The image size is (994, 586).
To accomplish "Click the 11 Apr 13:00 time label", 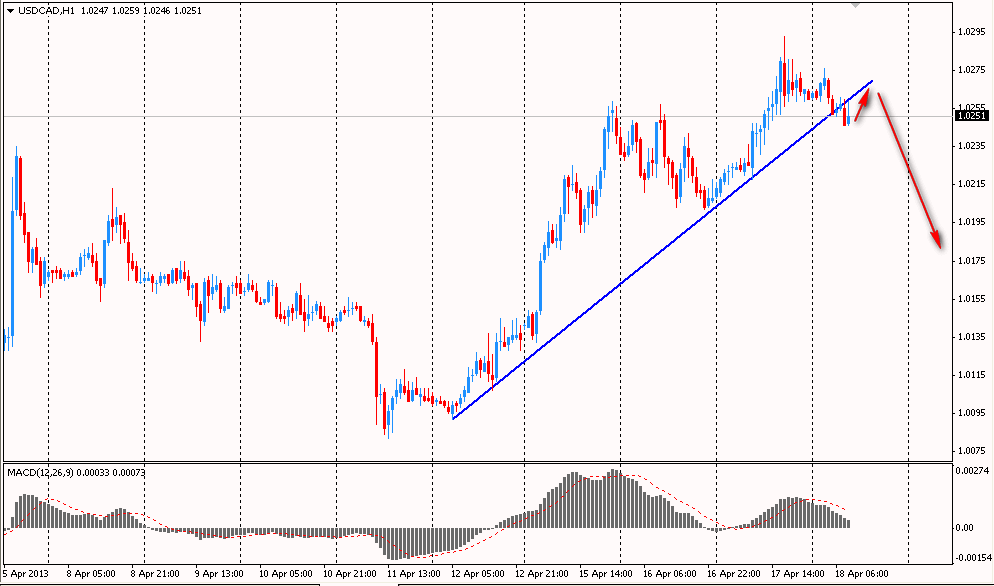I will tap(414, 574).
